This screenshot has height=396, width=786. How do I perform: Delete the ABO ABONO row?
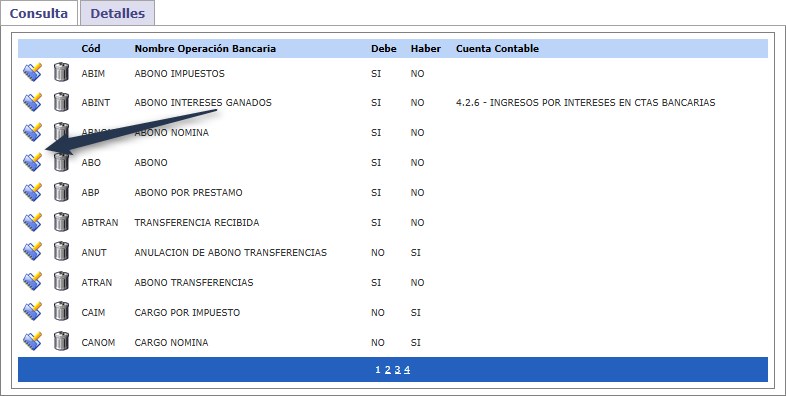coord(61,162)
